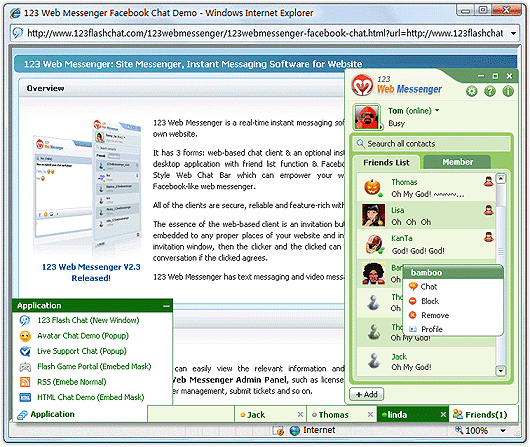Select Bamboo's afro avatar
530x447 pixels.
pyautogui.click(x=374, y=273)
